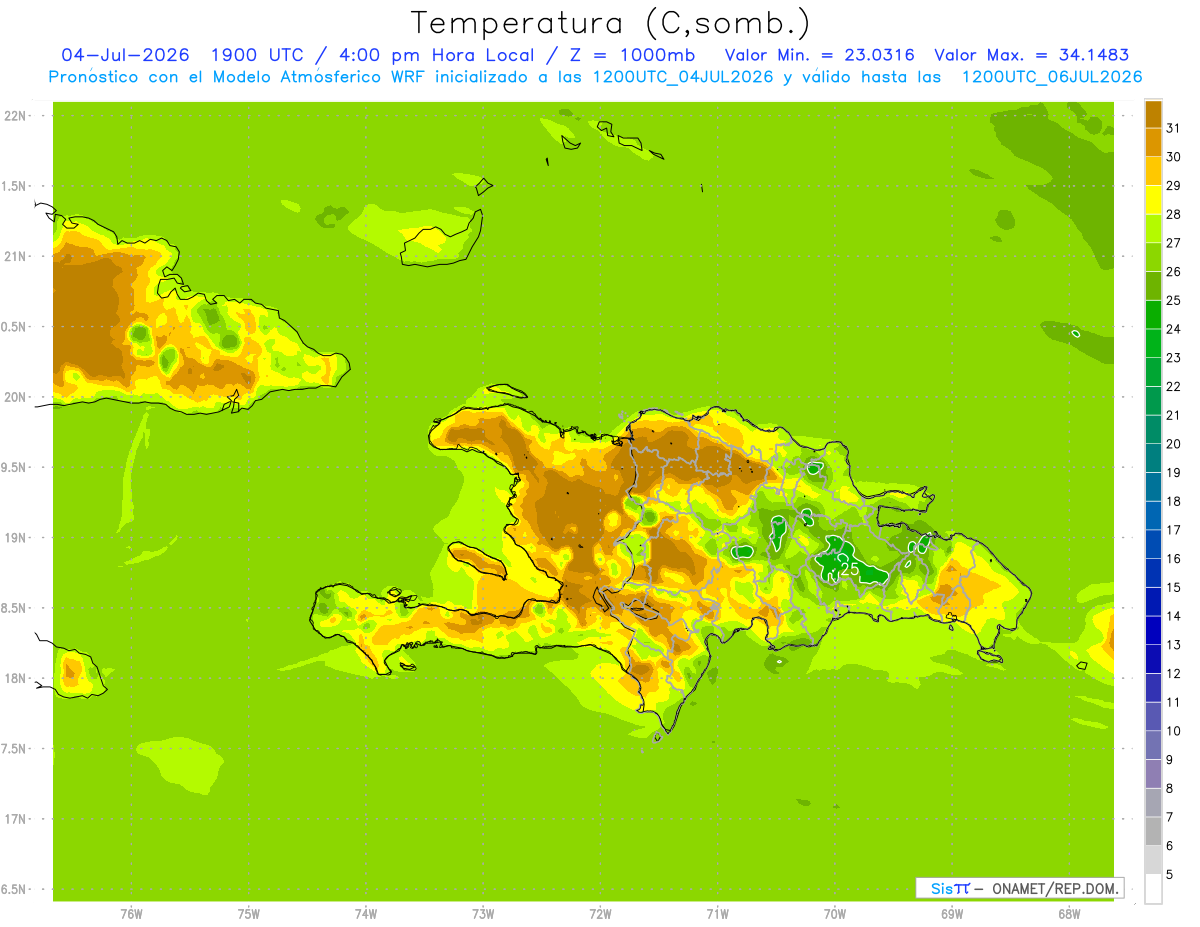Select the '74W' longitude label
Image resolution: width=1200 pixels, height=927 pixels.
tap(366, 914)
